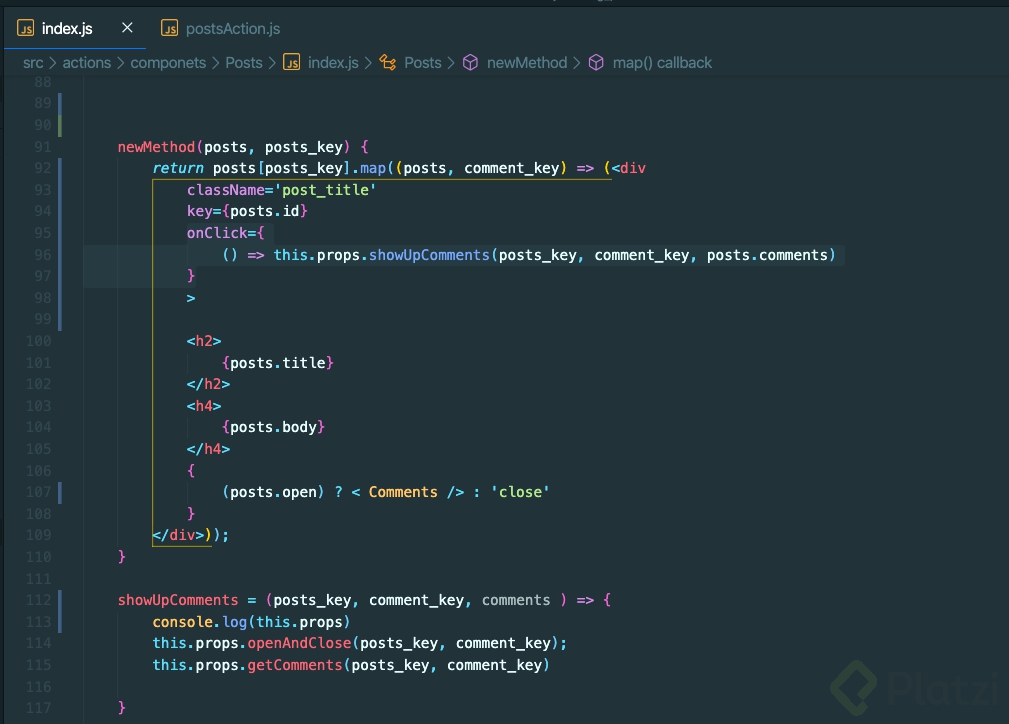Click the Posts class symbol icon in the breadcrumb
This screenshot has height=724, width=1009.
click(x=388, y=62)
